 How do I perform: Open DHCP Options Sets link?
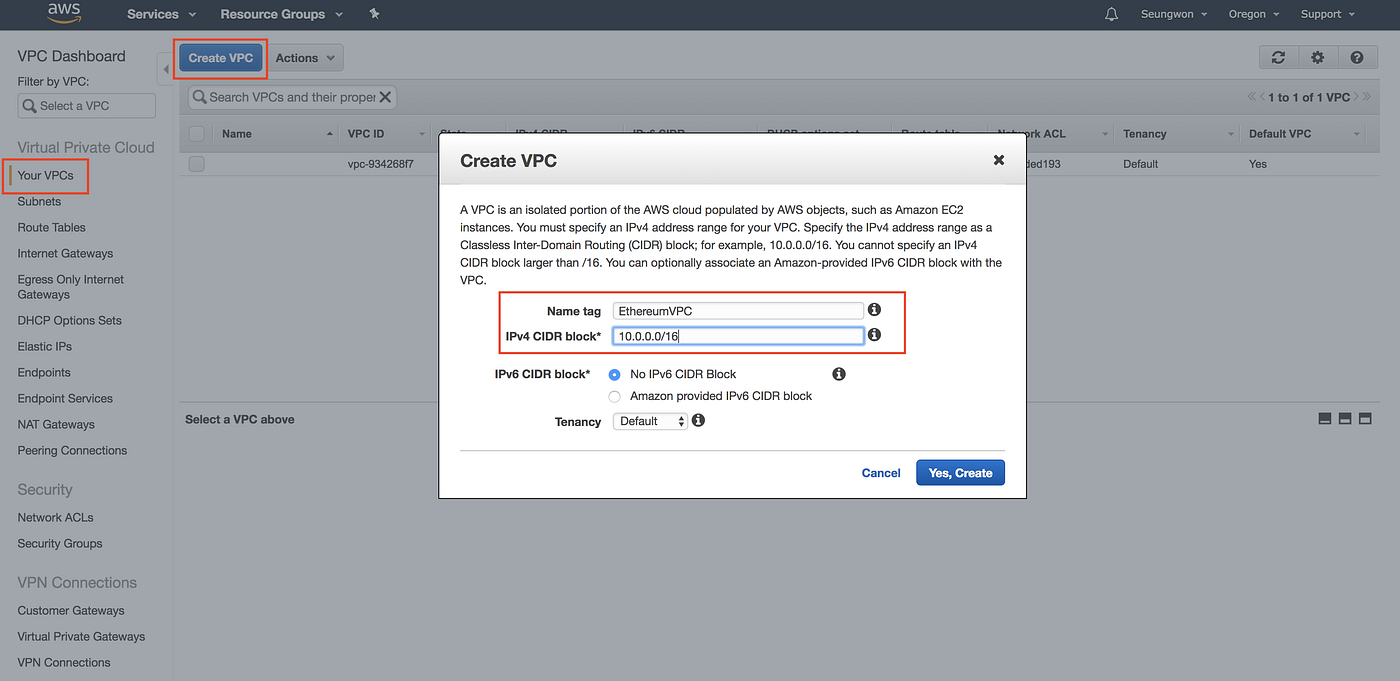click(69, 320)
